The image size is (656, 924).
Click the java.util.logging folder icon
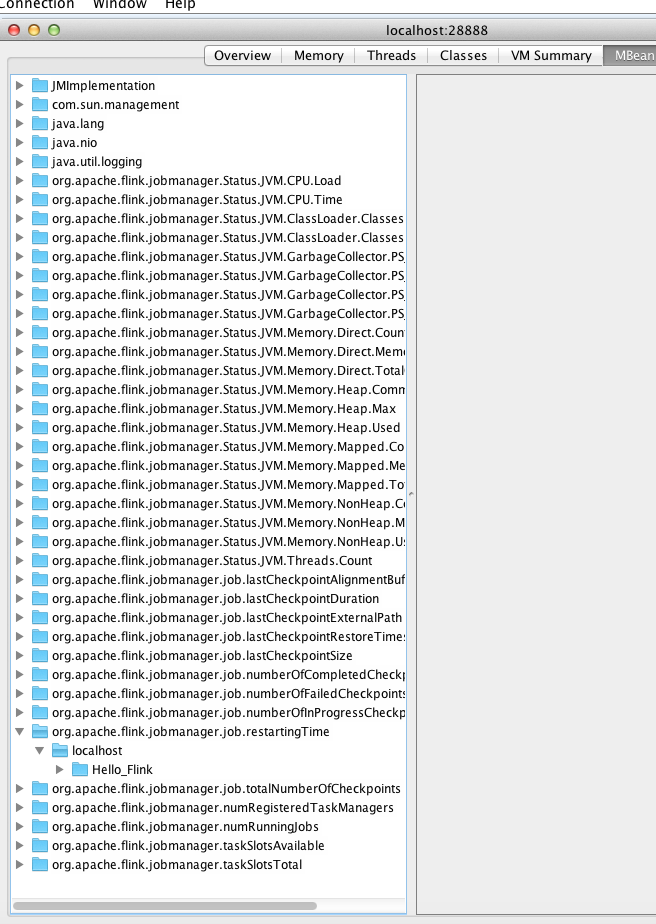coord(40,162)
